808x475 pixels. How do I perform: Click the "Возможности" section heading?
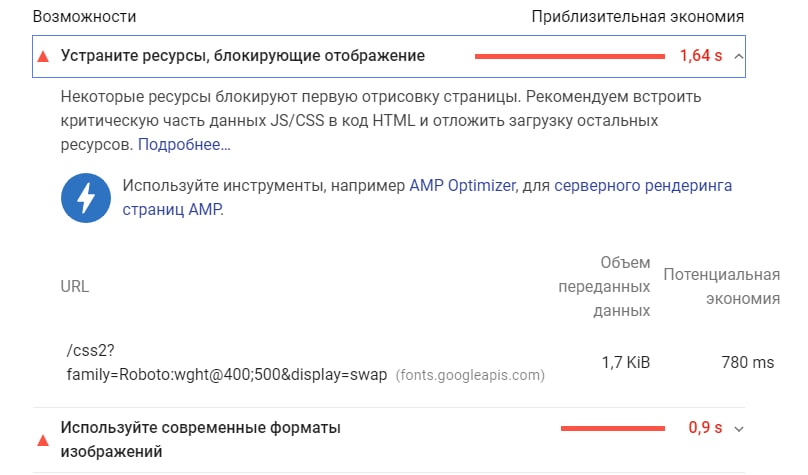click(84, 17)
